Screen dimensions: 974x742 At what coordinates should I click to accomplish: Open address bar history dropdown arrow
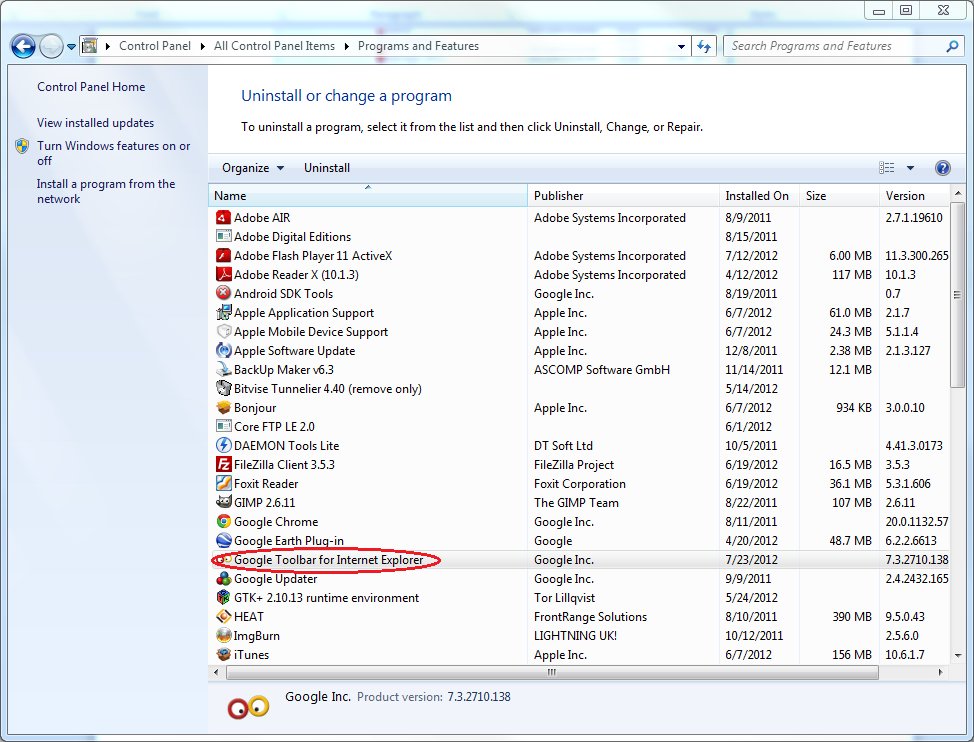point(681,46)
